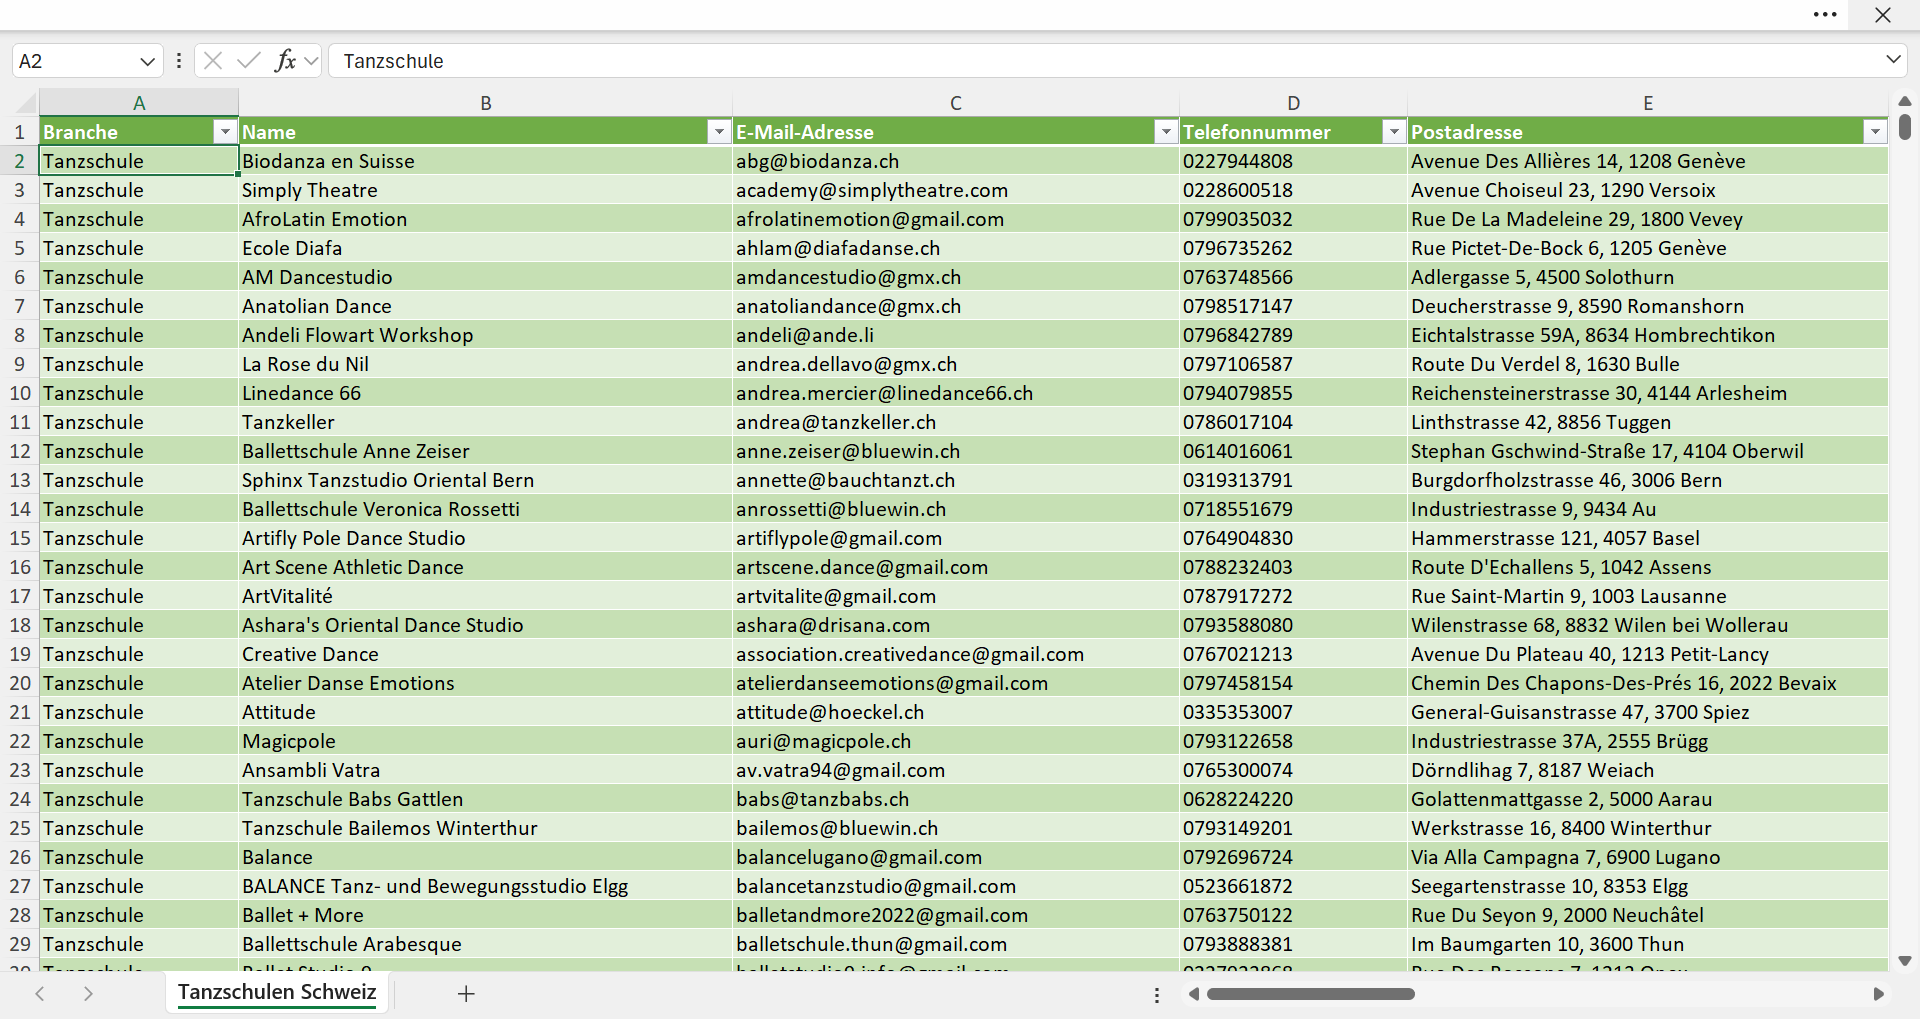This screenshot has width=1920, height=1019.
Task: Select Ballettschule Arabesque cell
Action: point(486,944)
